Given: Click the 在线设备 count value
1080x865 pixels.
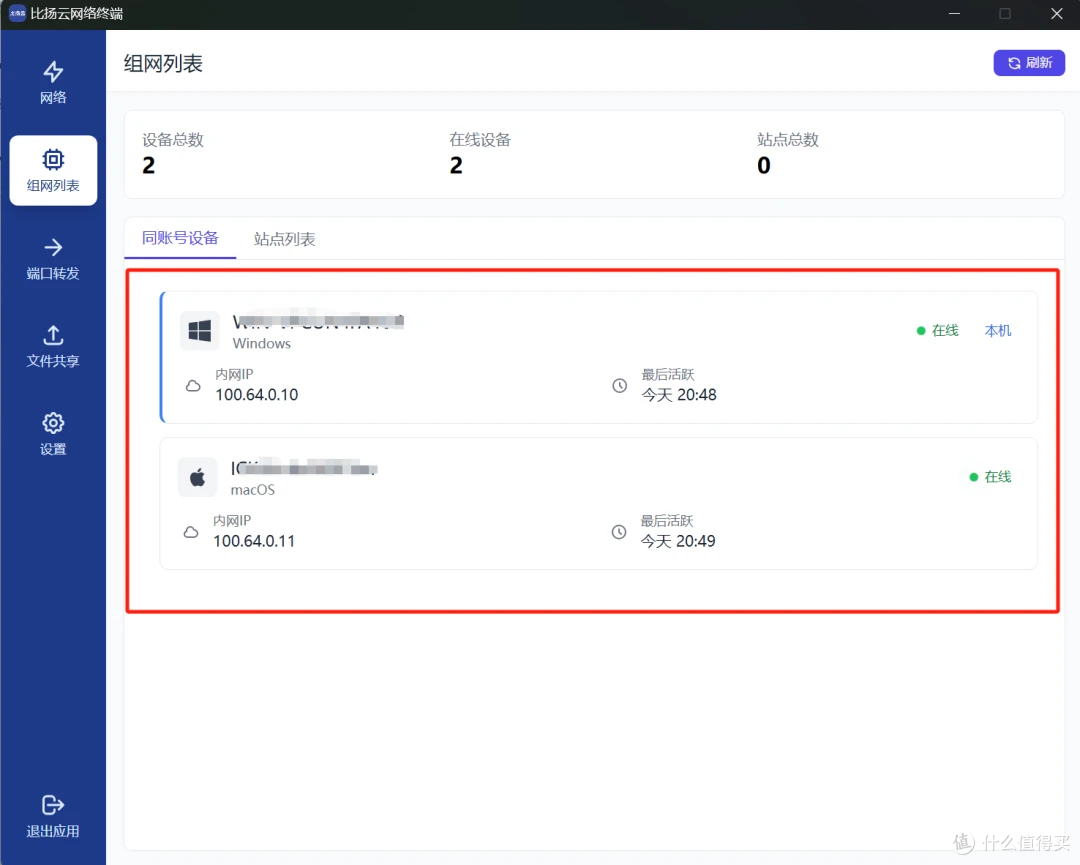Looking at the screenshot, I should click(x=456, y=165).
